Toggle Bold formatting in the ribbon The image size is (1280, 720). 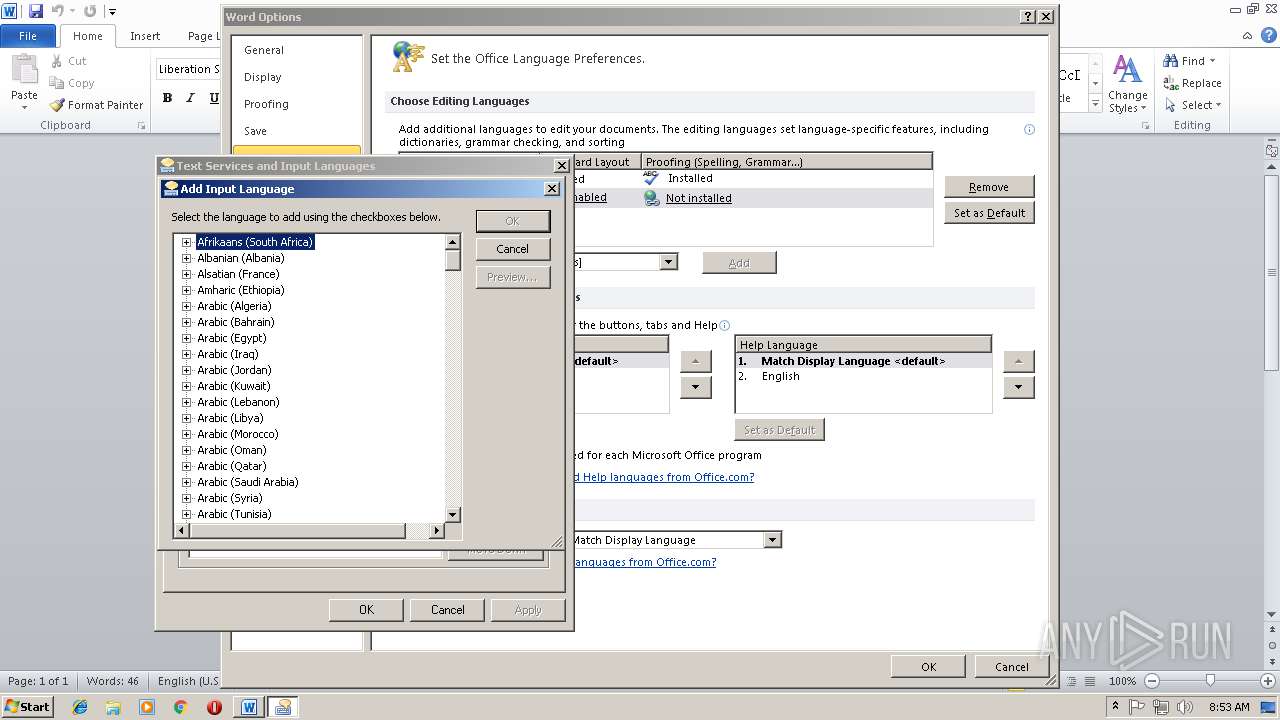(x=167, y=98)
